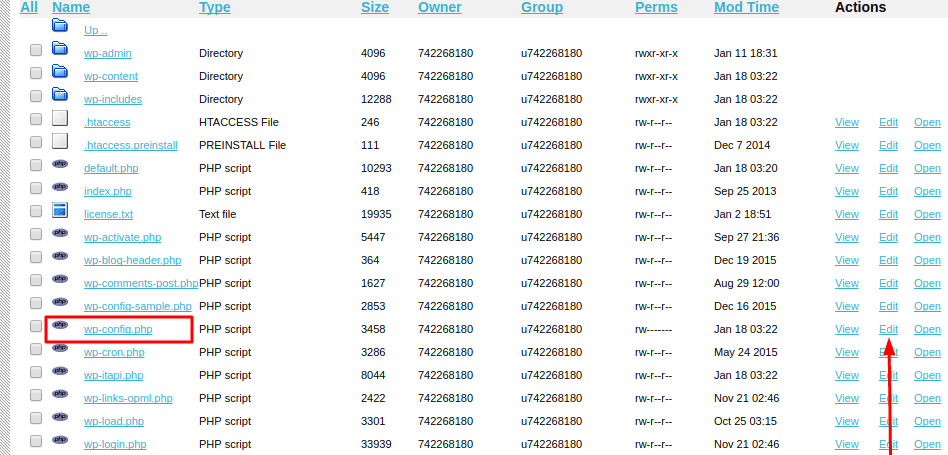This screenshot has height=455, width=948.
Task: Click the Type column header
Action: click(x=215, y=8)
